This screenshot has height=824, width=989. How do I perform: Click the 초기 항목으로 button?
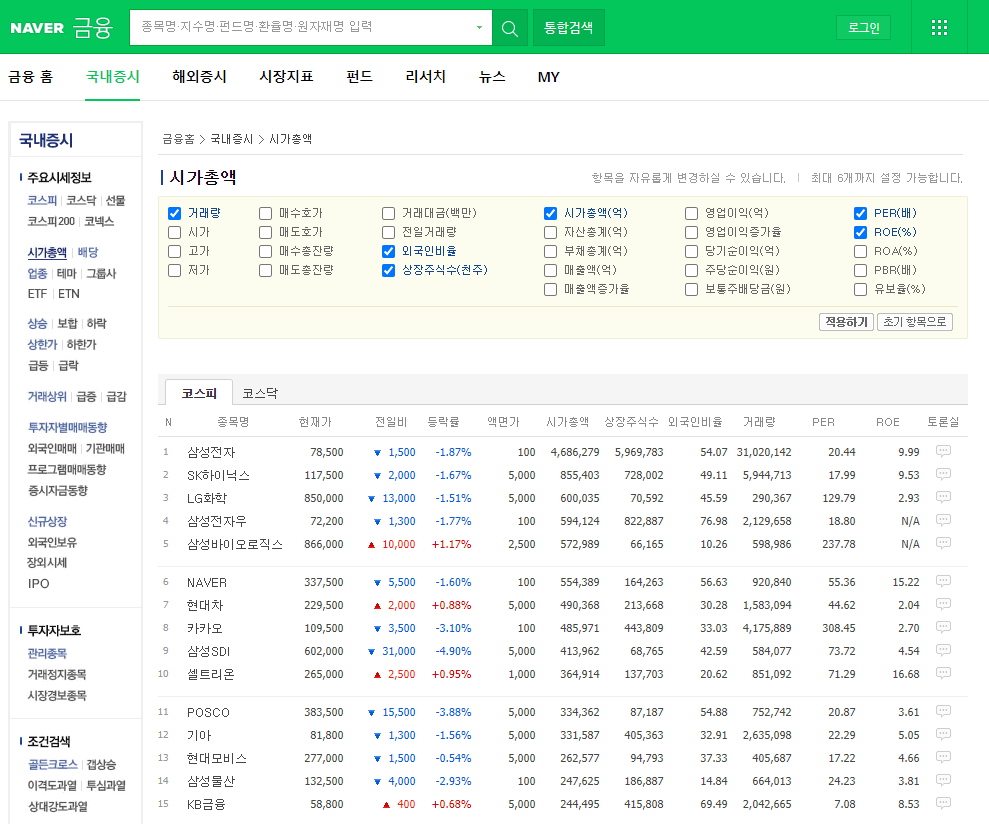point(915,322)
